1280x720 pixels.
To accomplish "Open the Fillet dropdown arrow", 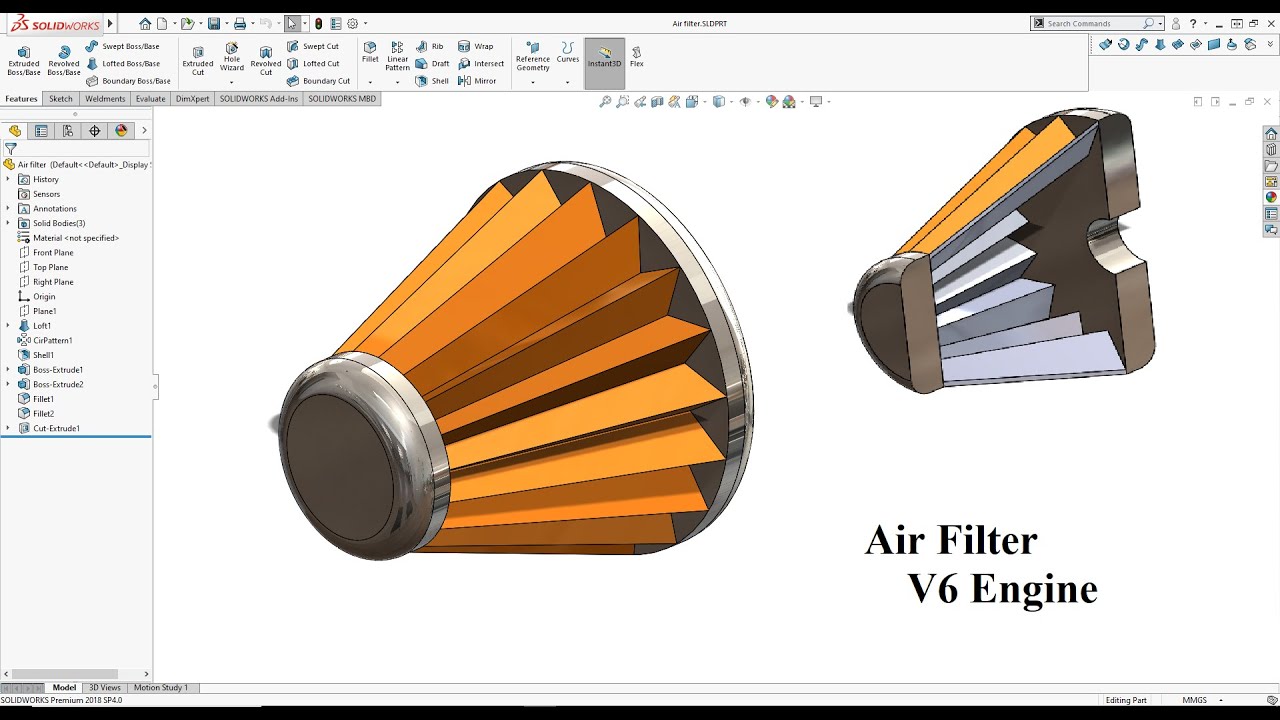I will click(x=370, y=82).
